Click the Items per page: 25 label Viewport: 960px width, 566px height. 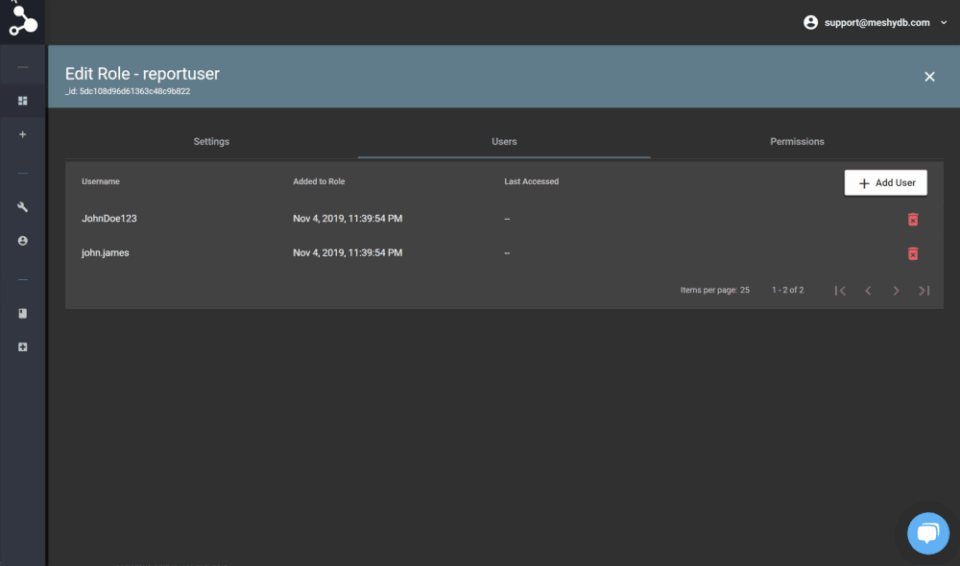(714, 290)
